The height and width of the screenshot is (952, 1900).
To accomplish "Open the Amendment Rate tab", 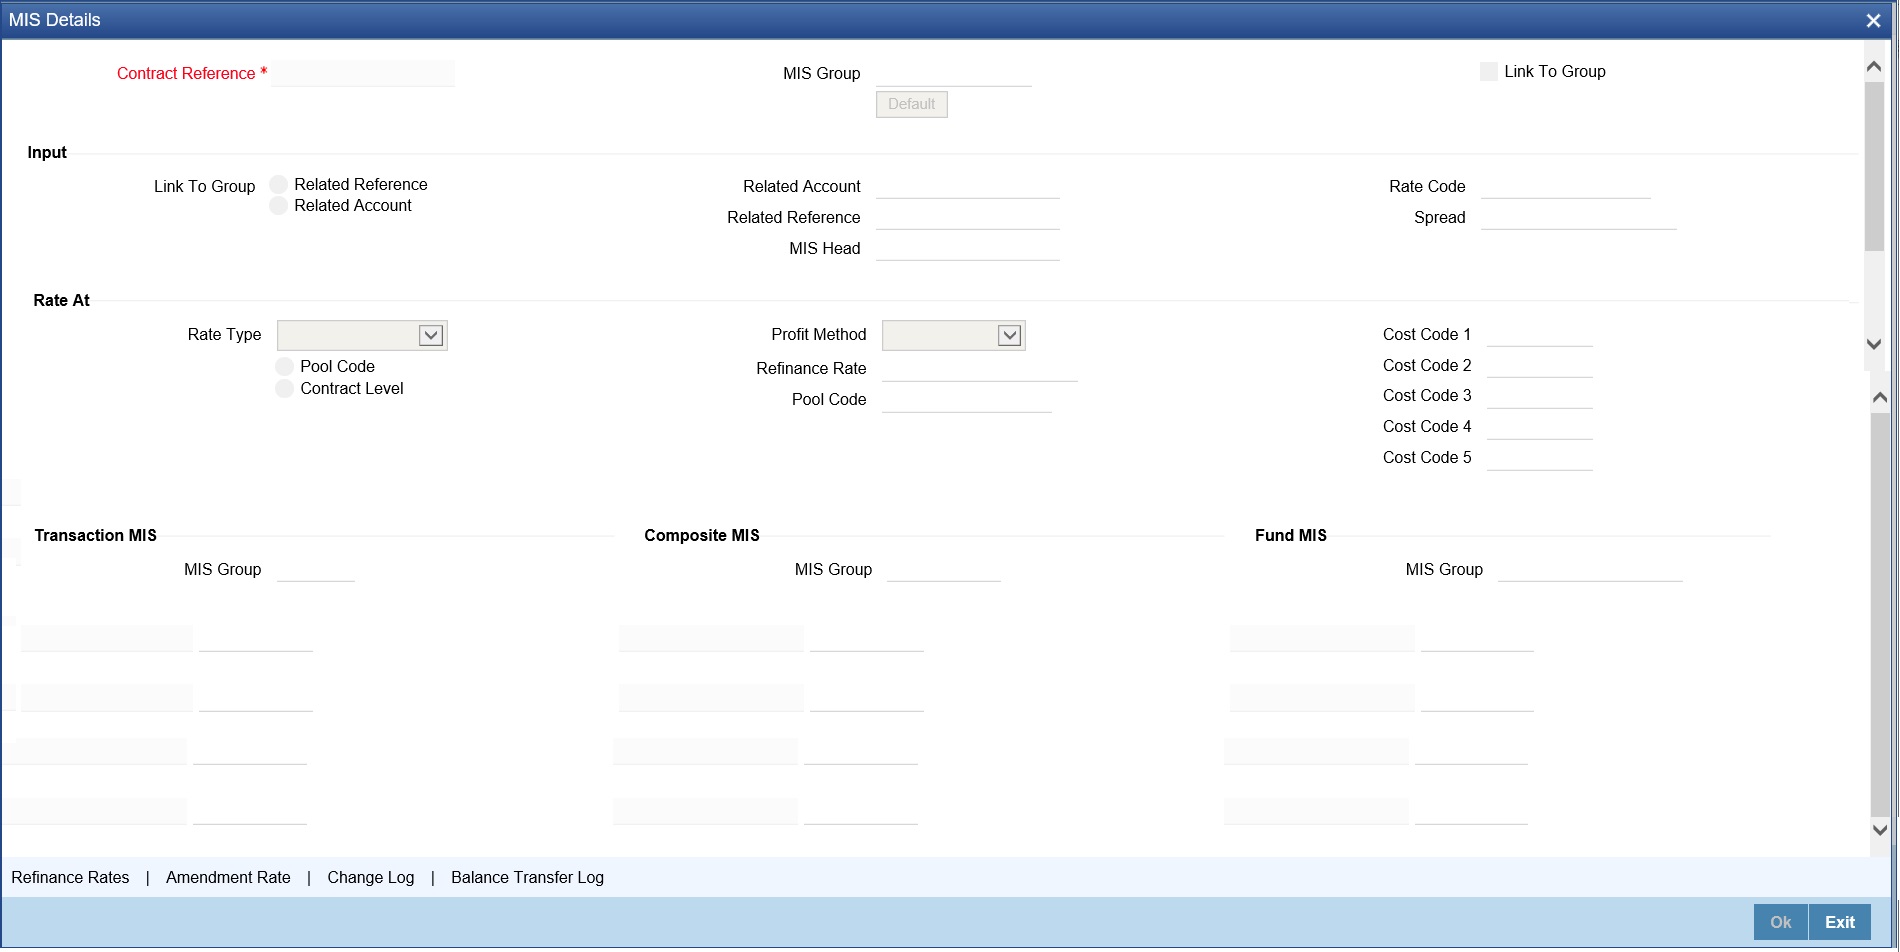I will (x=228, y=877).
